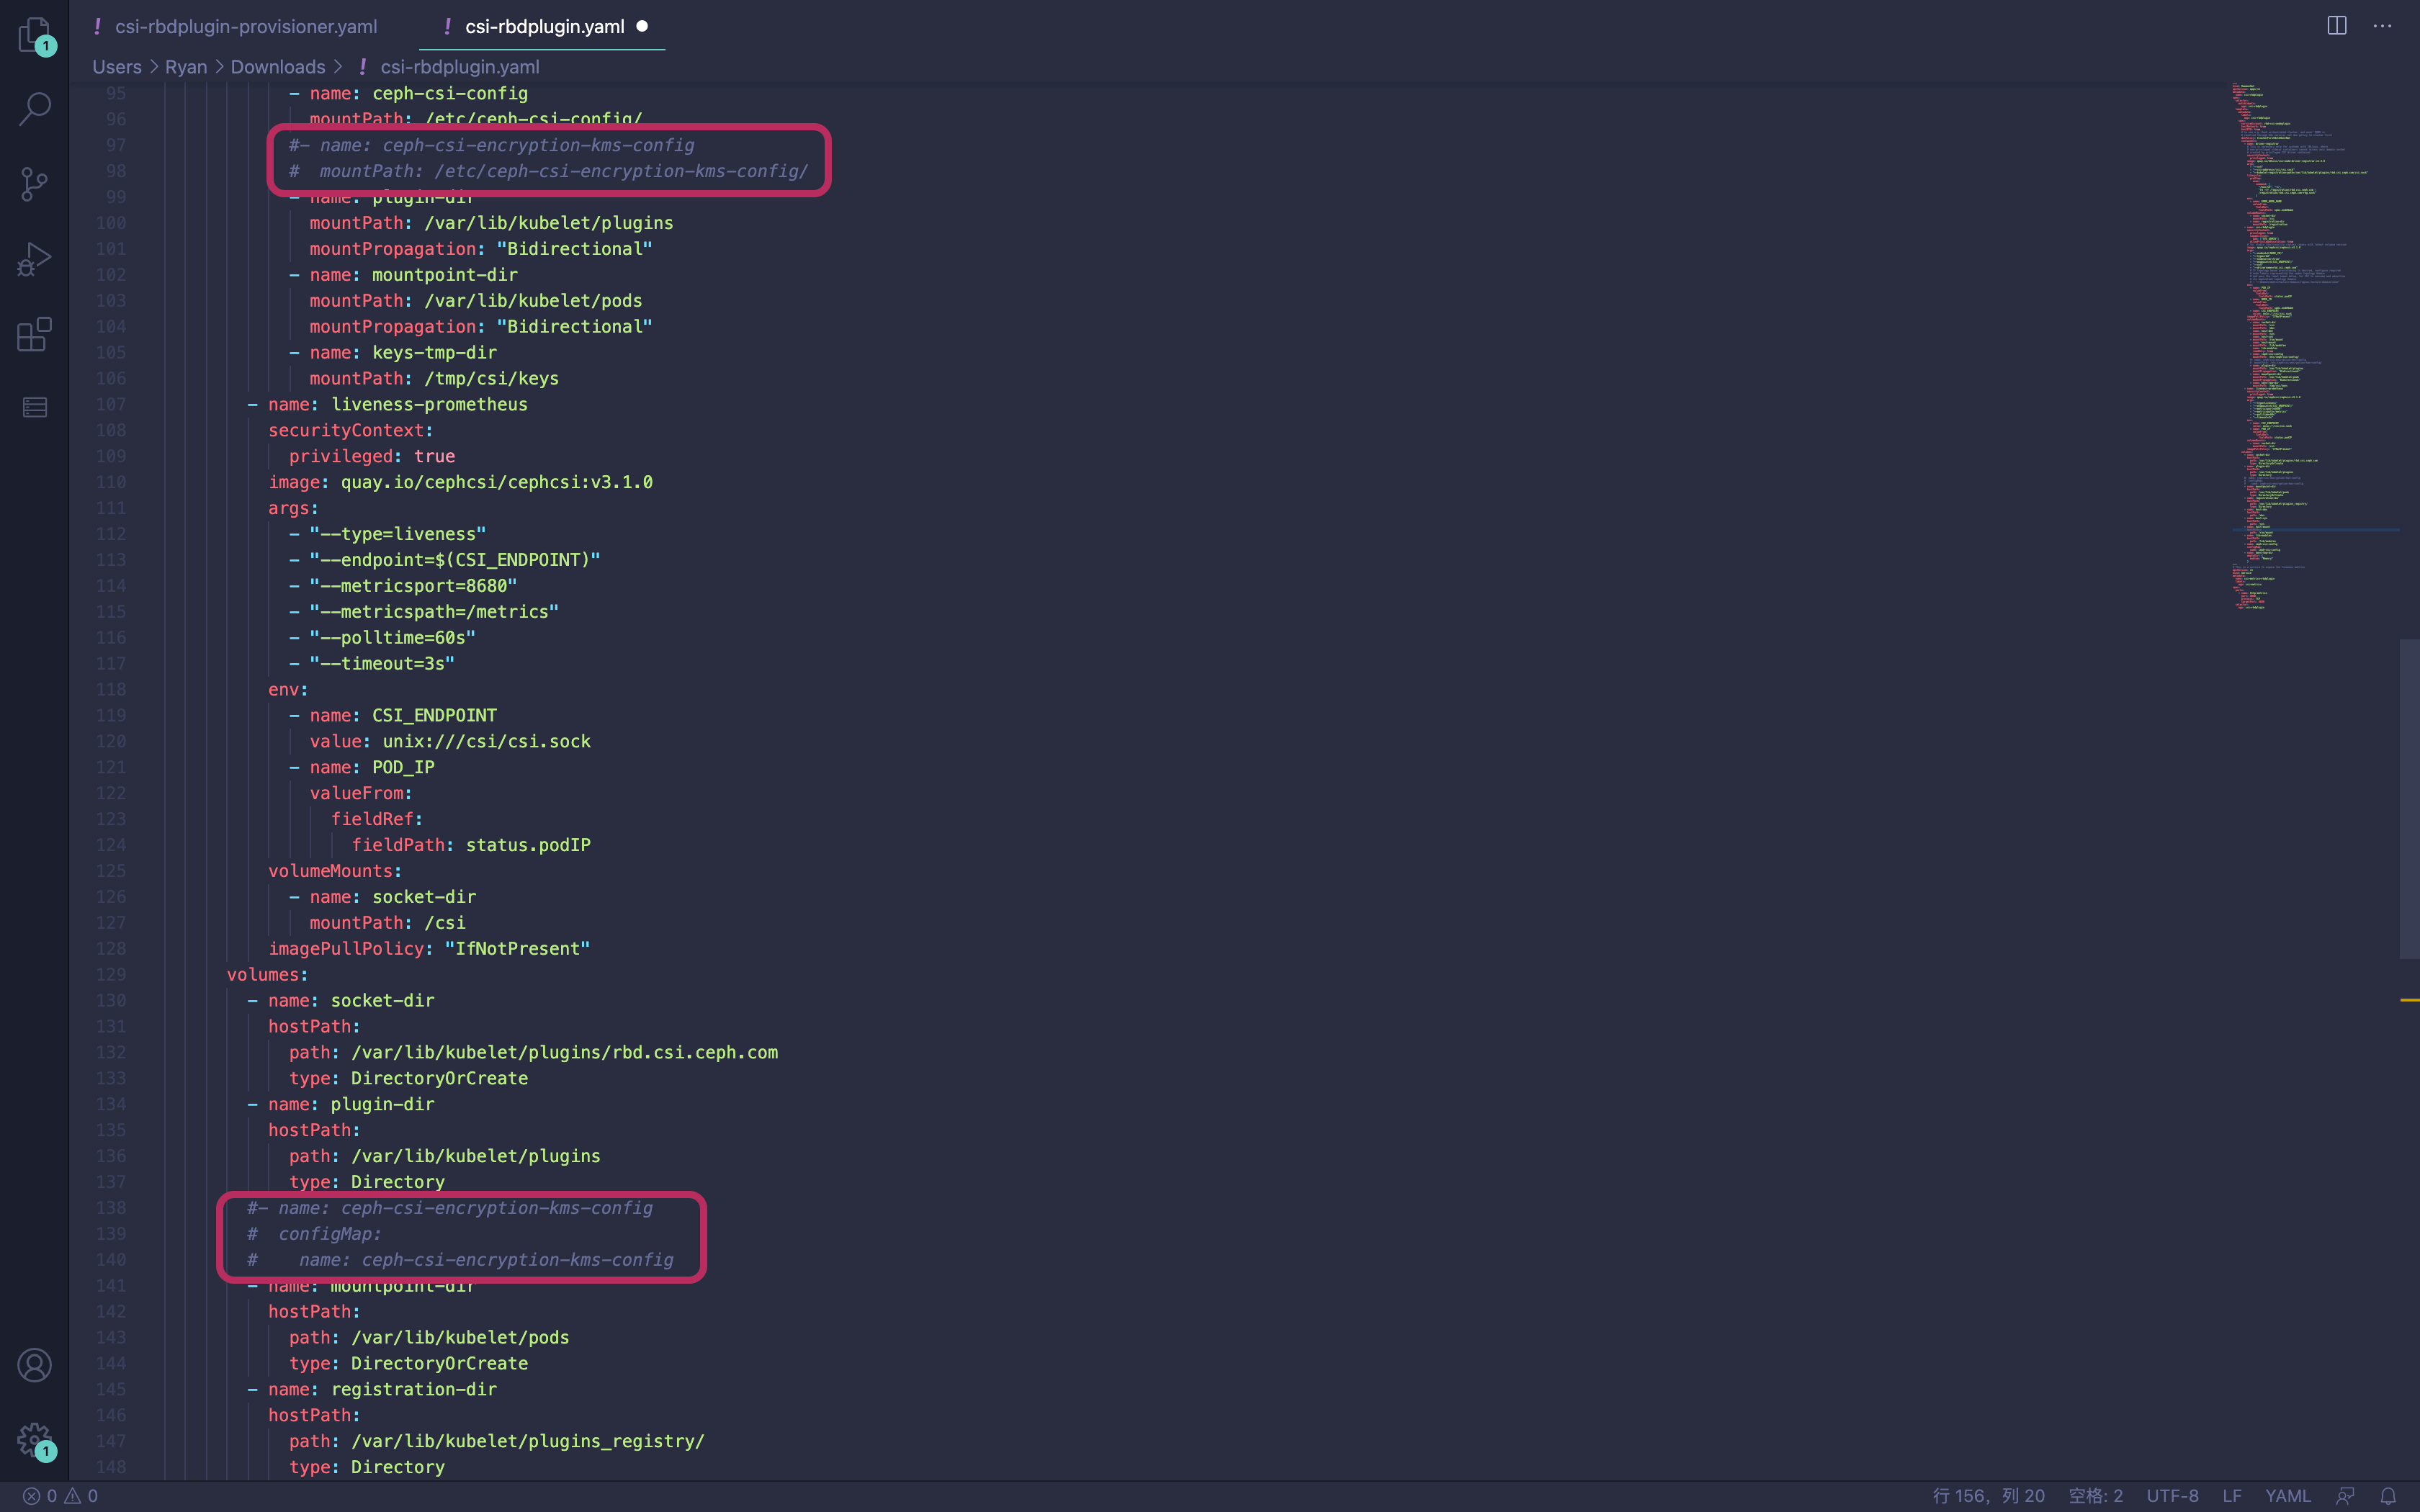The height and width of the screenshot is (1512, 2420).
Task: Click the unsaved dot on csi-rbdplugin.yaml tab
Action: (x=642, y=26)
